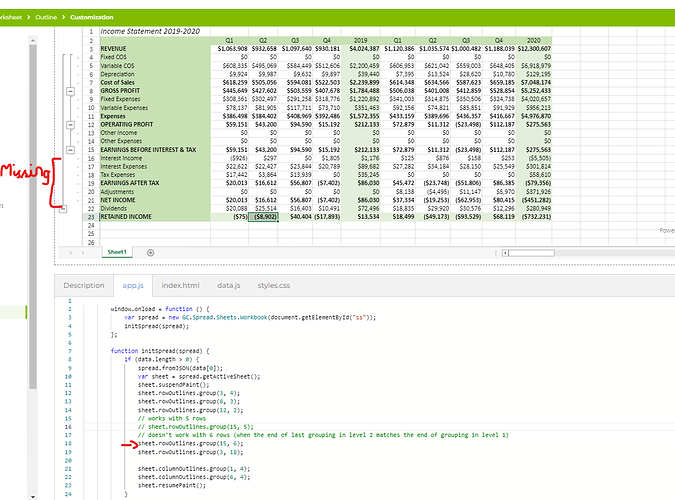
Task: Open the styles.css code tab
Action: [275, 285]
